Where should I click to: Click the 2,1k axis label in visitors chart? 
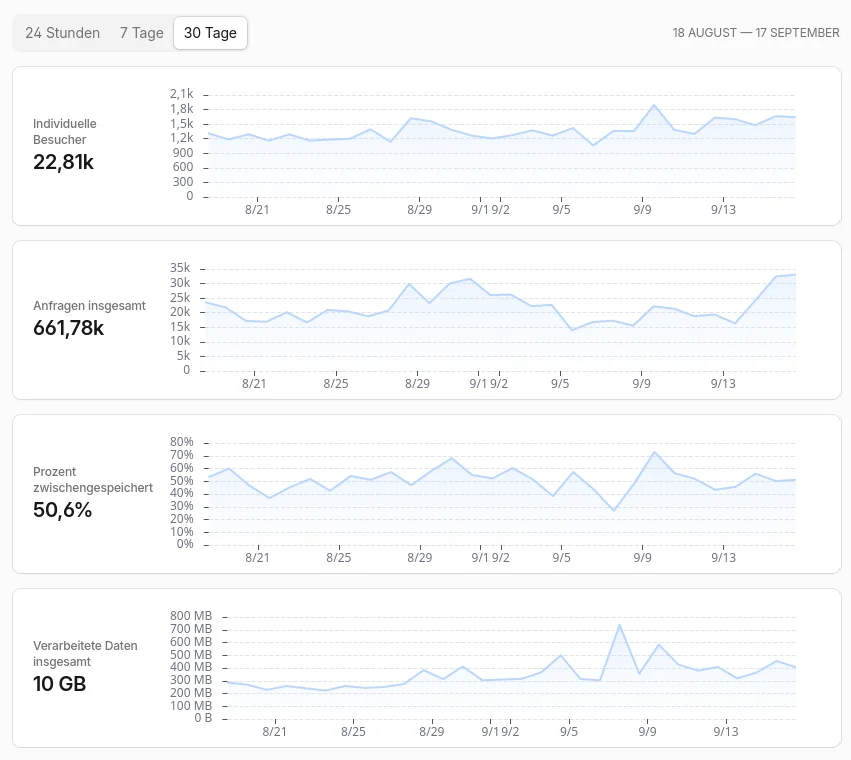(181, 94)
